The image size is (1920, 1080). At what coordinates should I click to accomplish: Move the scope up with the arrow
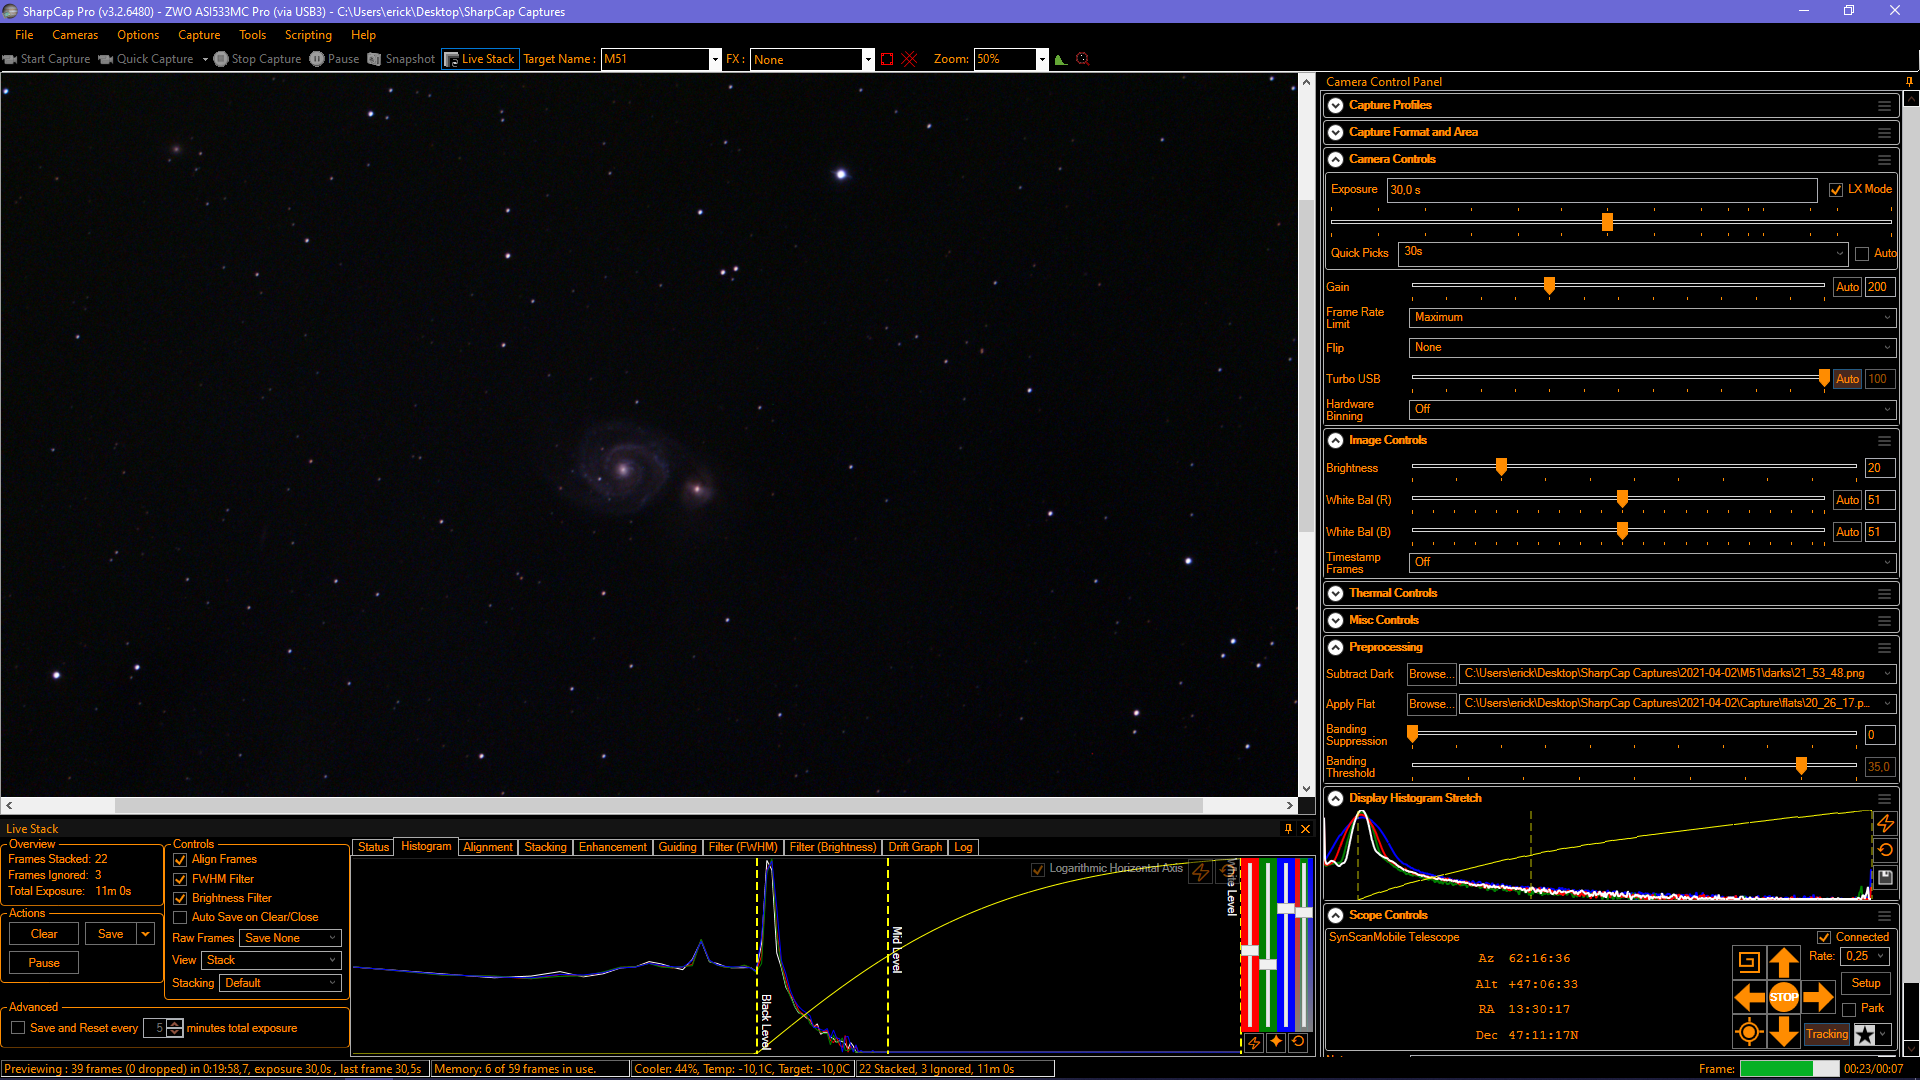1784,962
